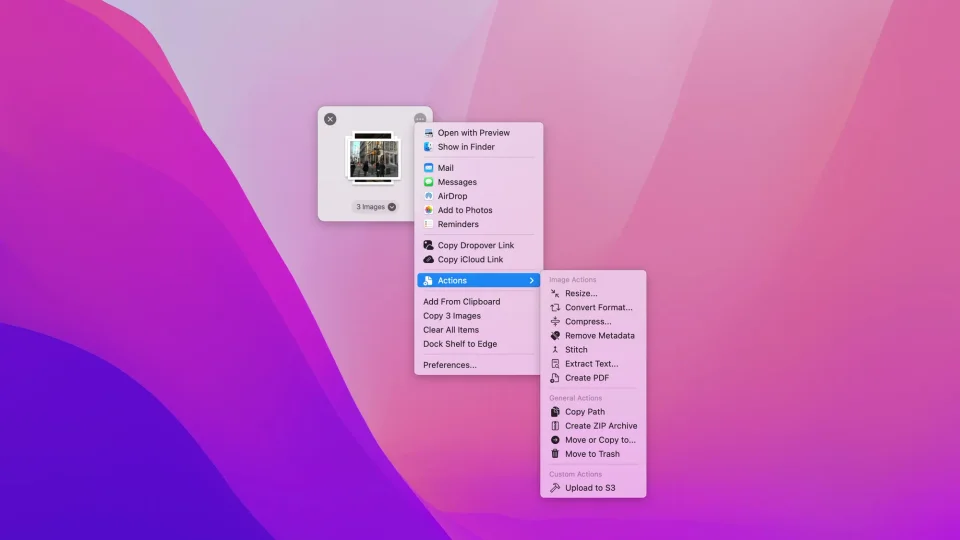Screen dimensions: 960x540
Task: Click the Reminders app icon
Action: point(429,224)
